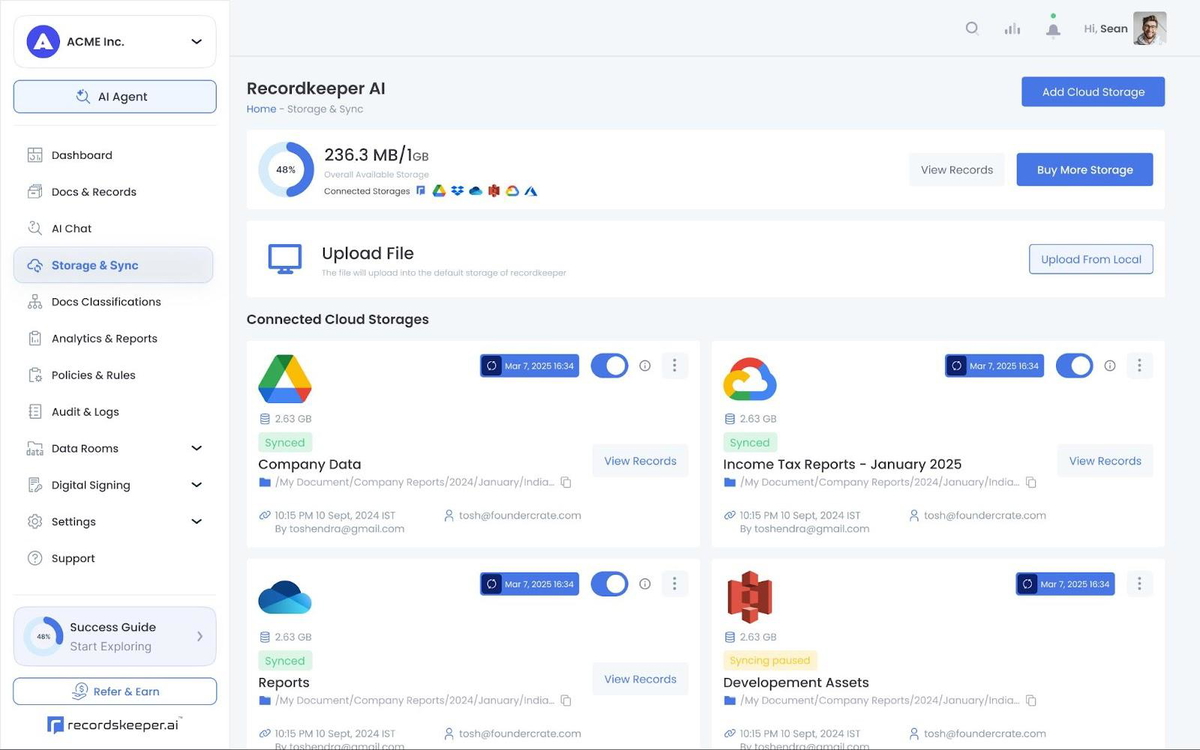
Task: Click info icon on Company Data card
Action: (645, 366)
